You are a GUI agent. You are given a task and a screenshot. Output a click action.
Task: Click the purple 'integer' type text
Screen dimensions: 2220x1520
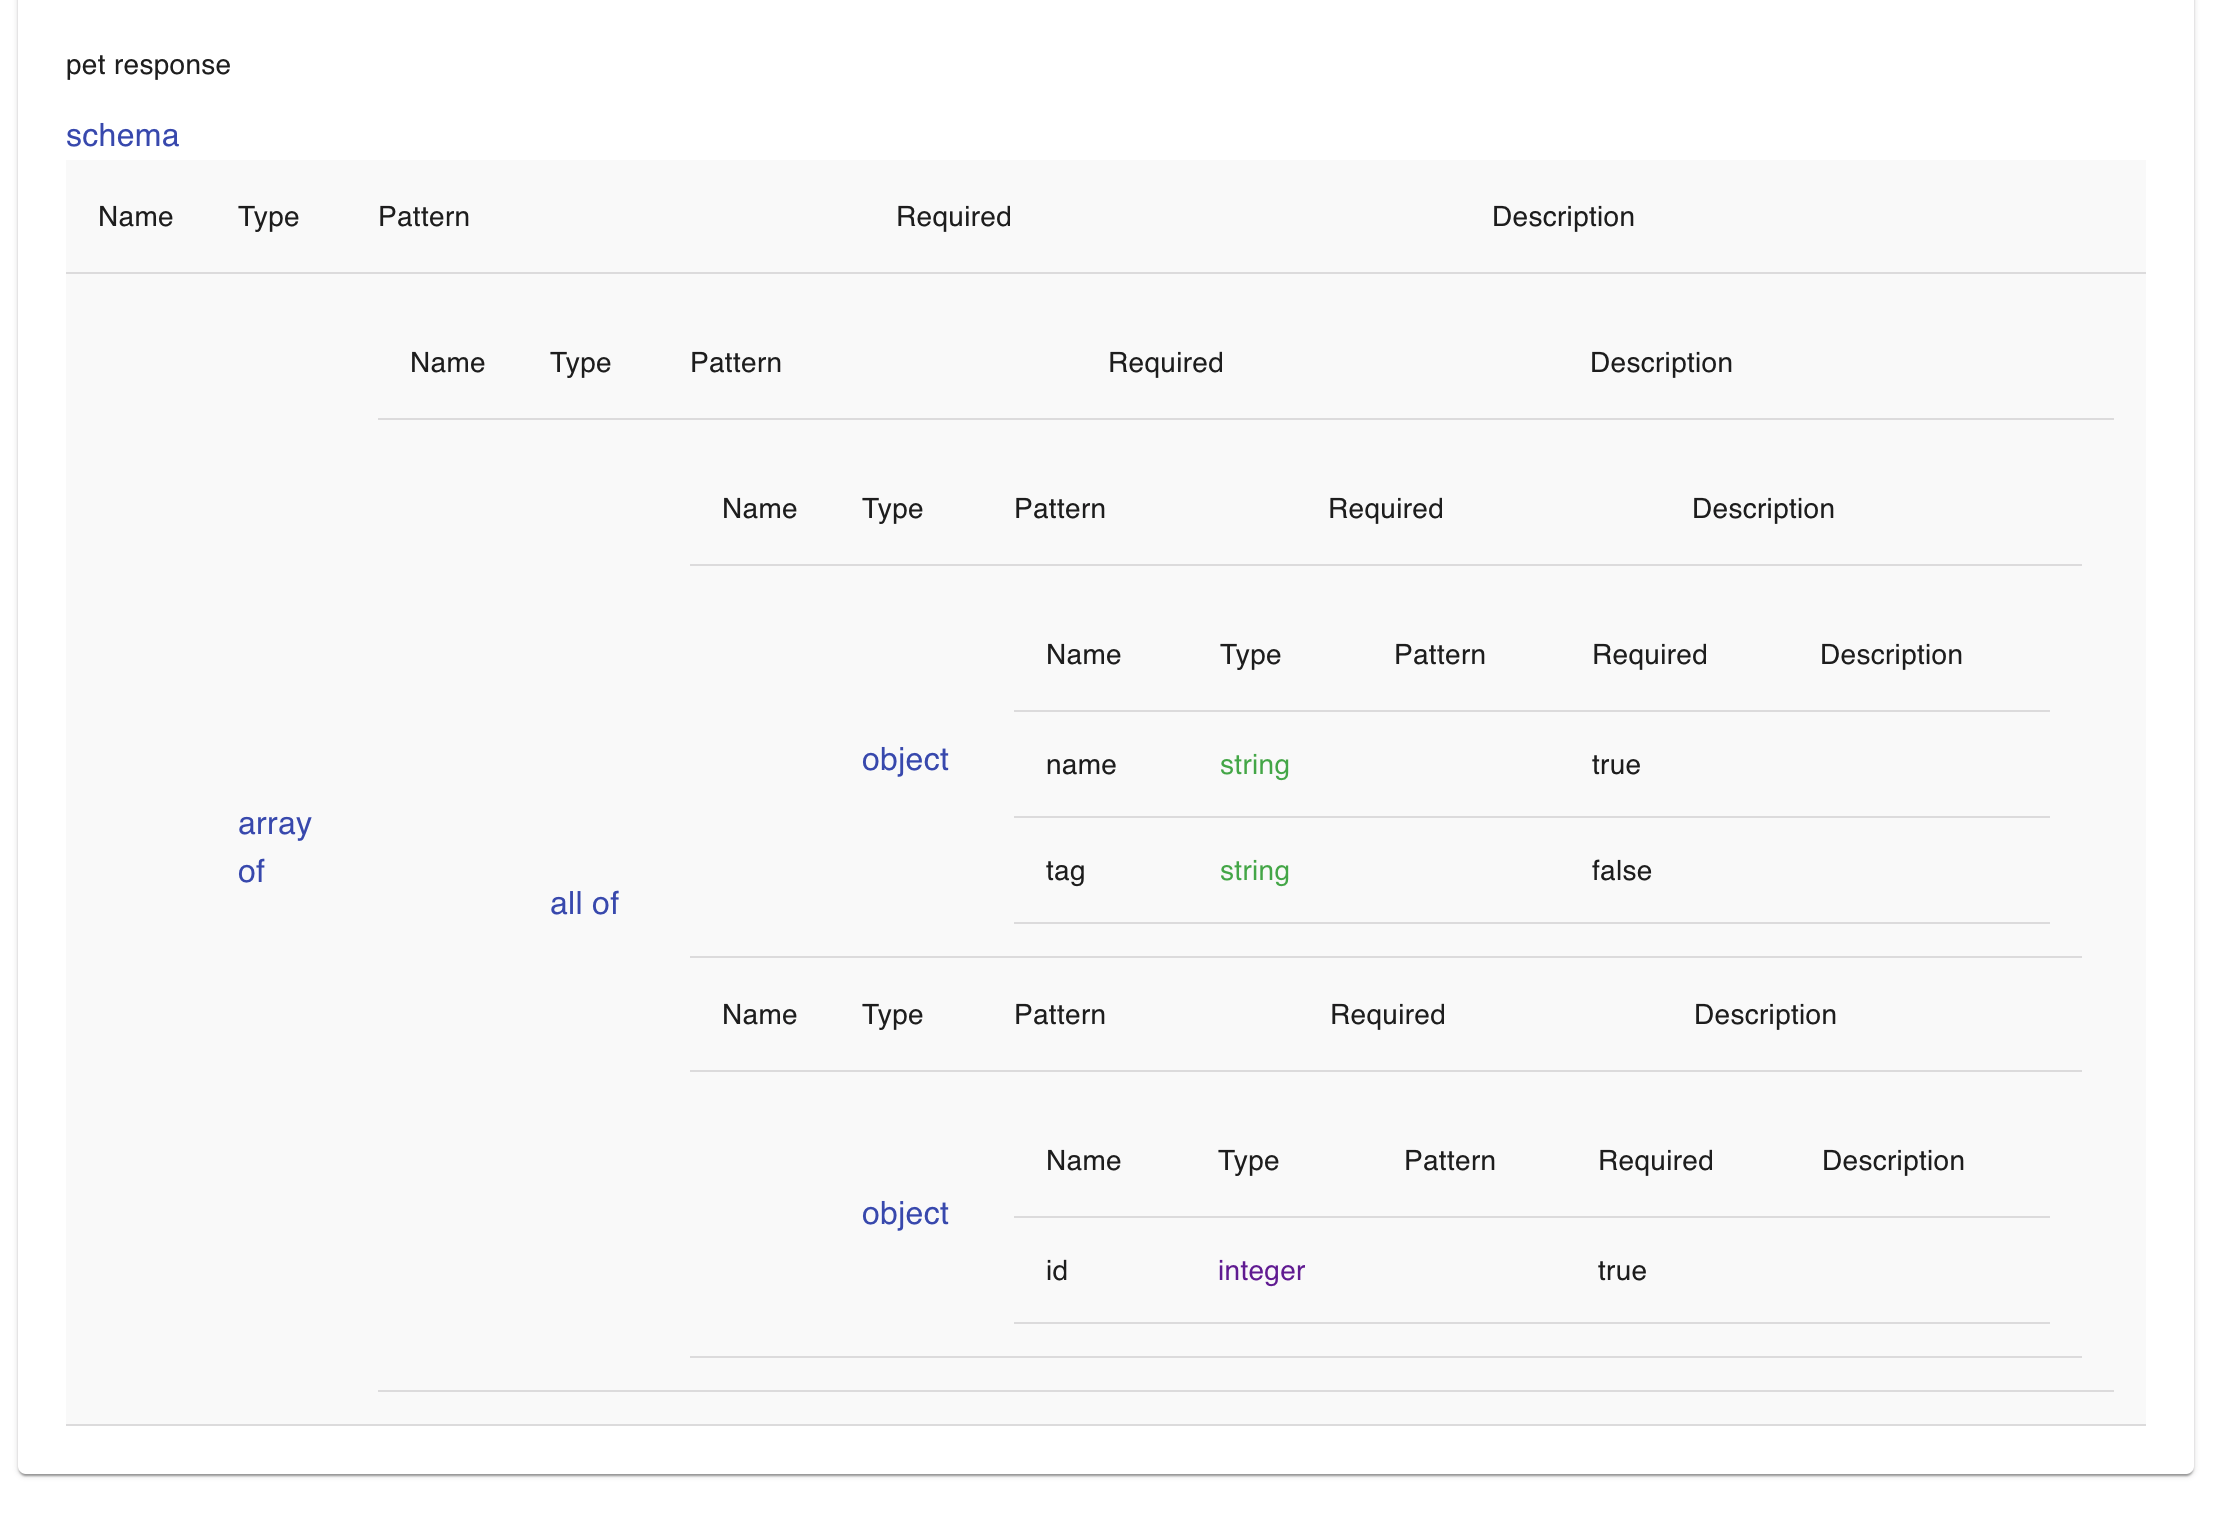[x=1261, y=1271]
